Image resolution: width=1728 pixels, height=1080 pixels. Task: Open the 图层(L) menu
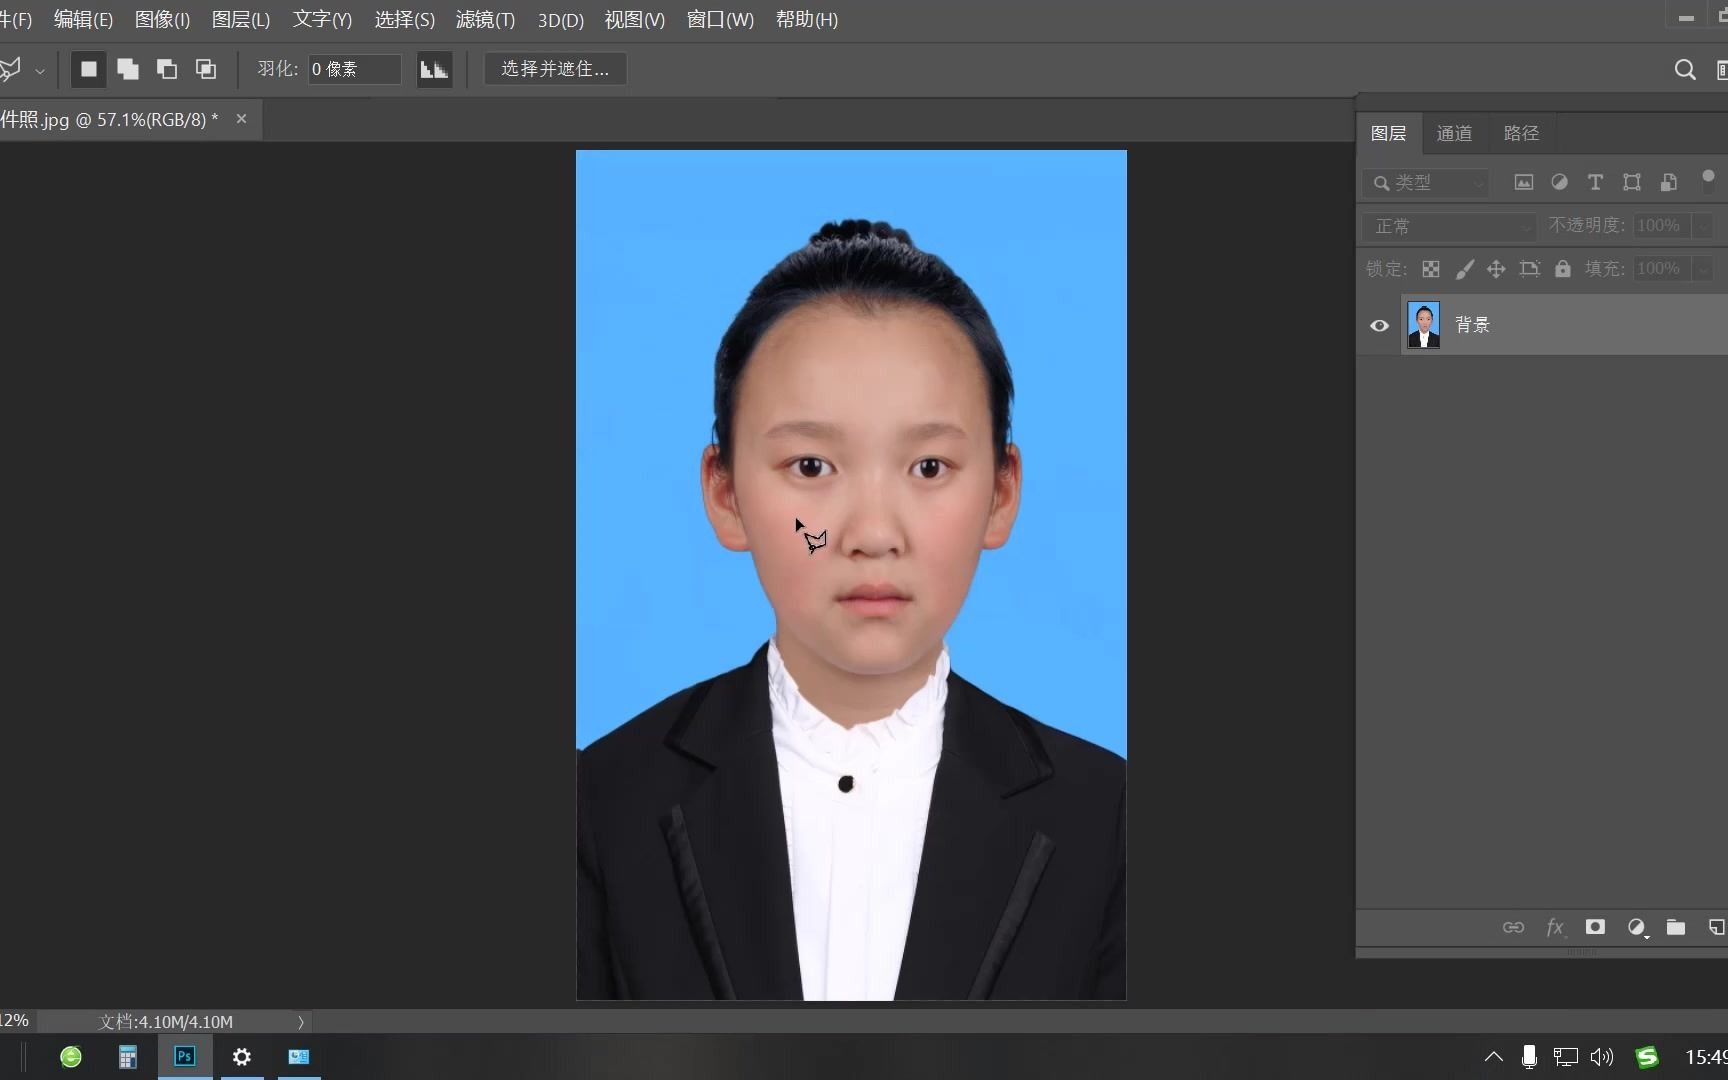tap(241, 19)
